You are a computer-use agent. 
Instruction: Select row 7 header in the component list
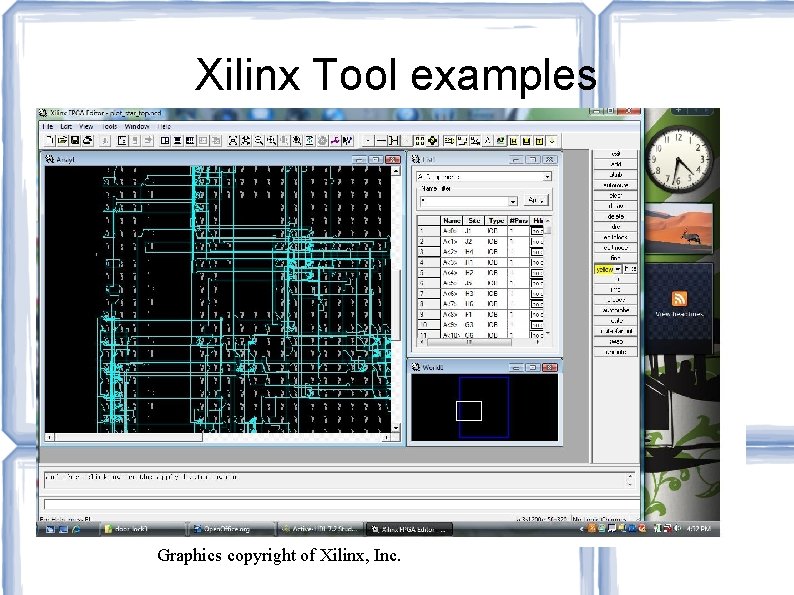[x=428, y=293]
